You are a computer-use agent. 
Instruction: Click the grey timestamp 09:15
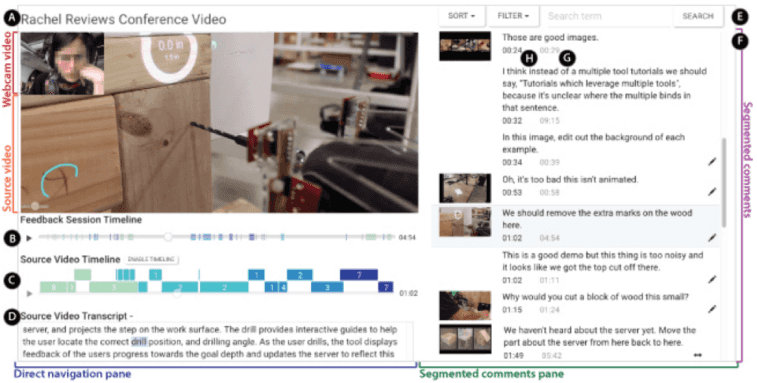[549, 121]
